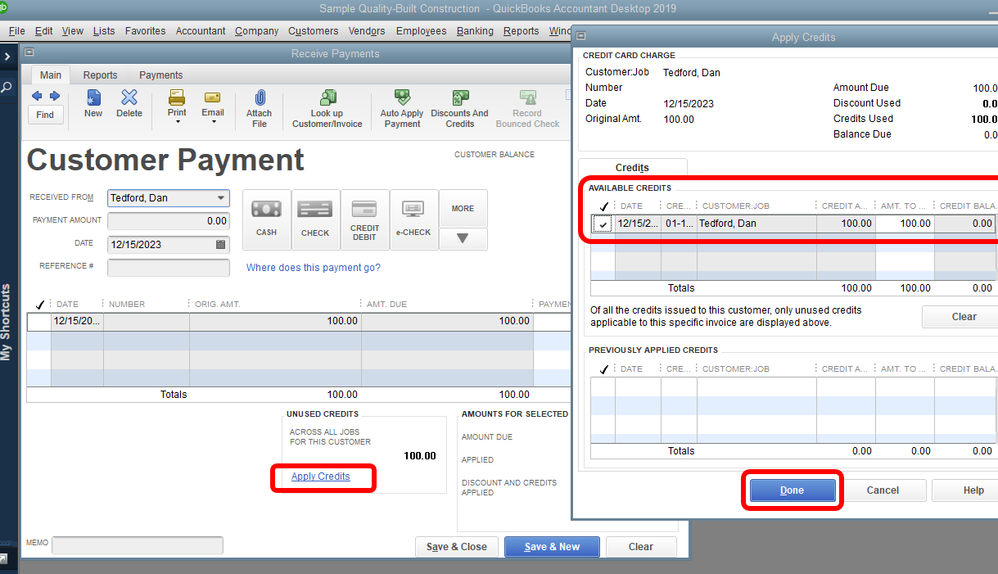Click the Find button
The image size is (998, 574).
(x=45, y=115)
